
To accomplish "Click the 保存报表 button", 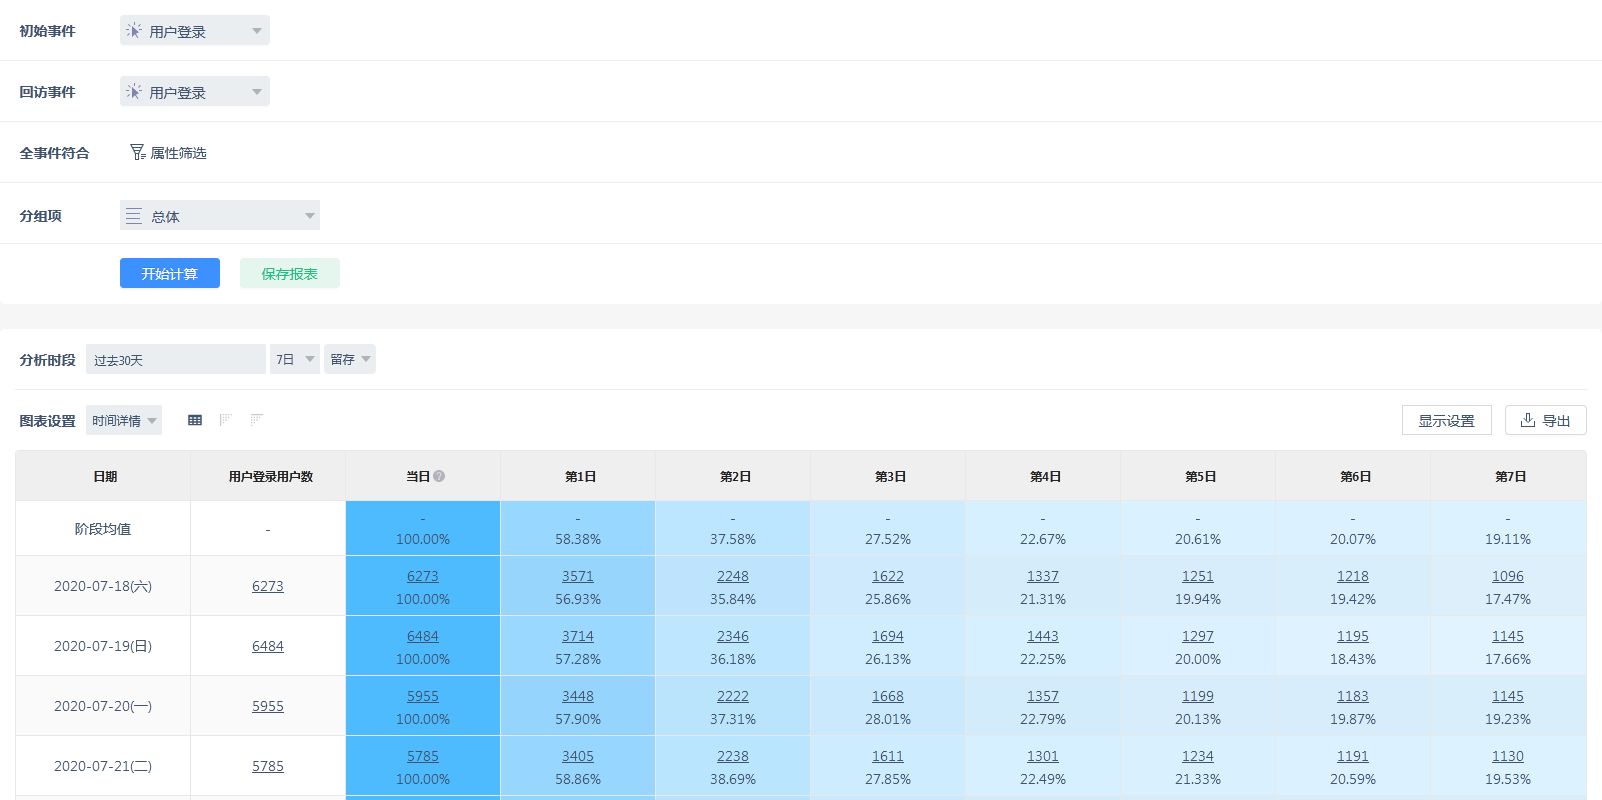I will 290,273.
